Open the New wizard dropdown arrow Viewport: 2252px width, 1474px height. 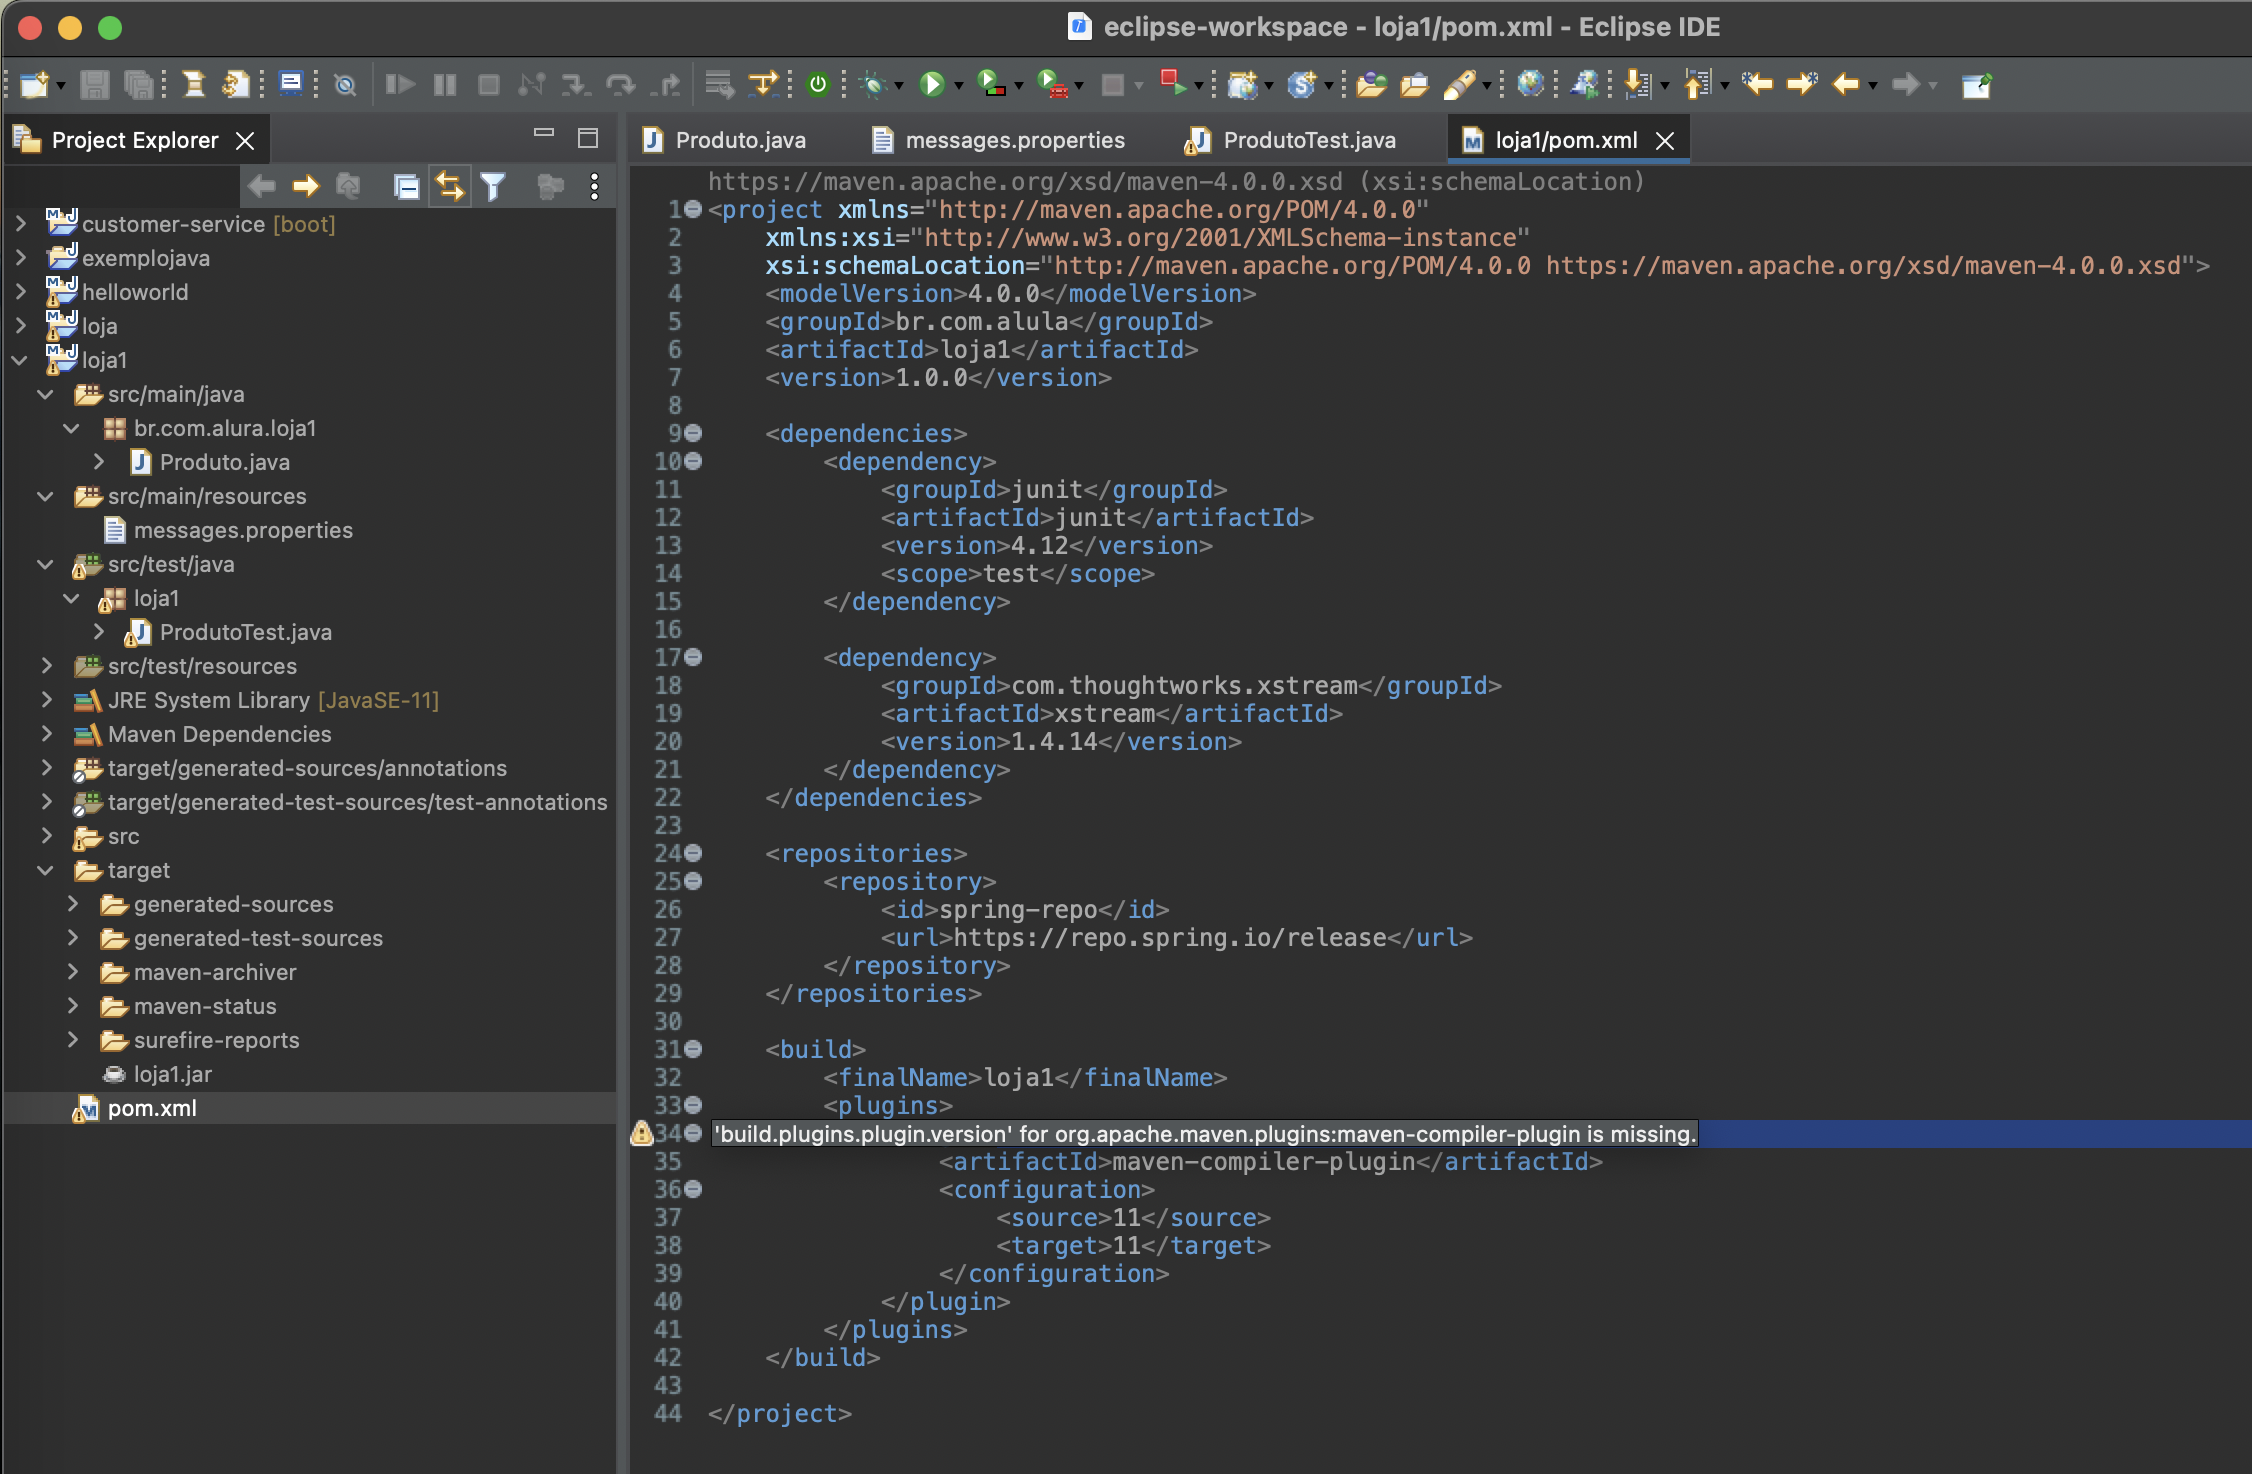click(x=60, y=86)
